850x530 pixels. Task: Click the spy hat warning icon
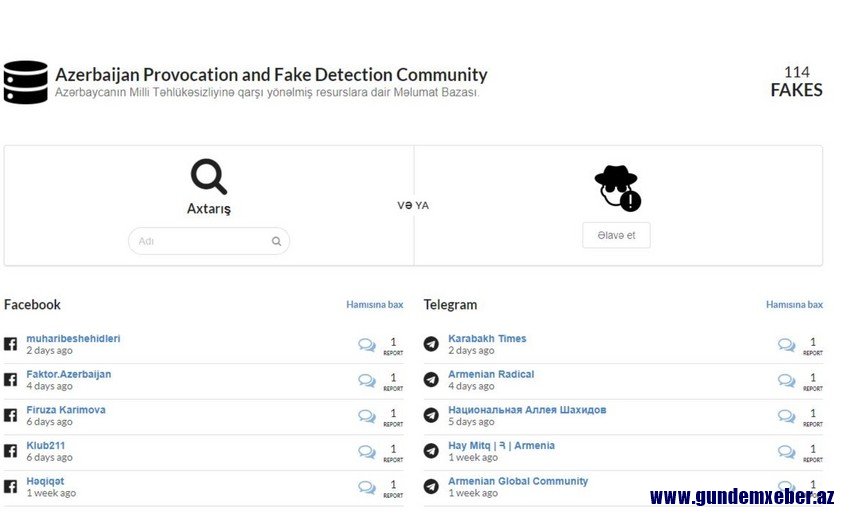click(x=617, y=188)
